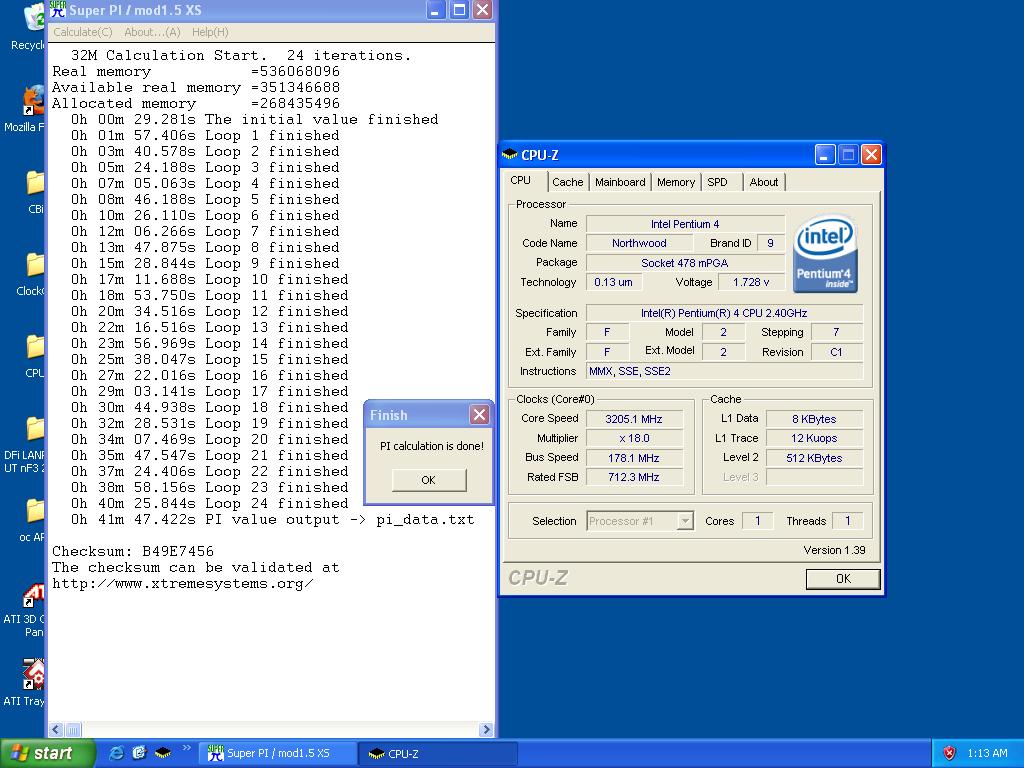Click the Super PI horizontal scrollbar thumb
Viewport: 1024px width, 768px height.
(73, 729)
